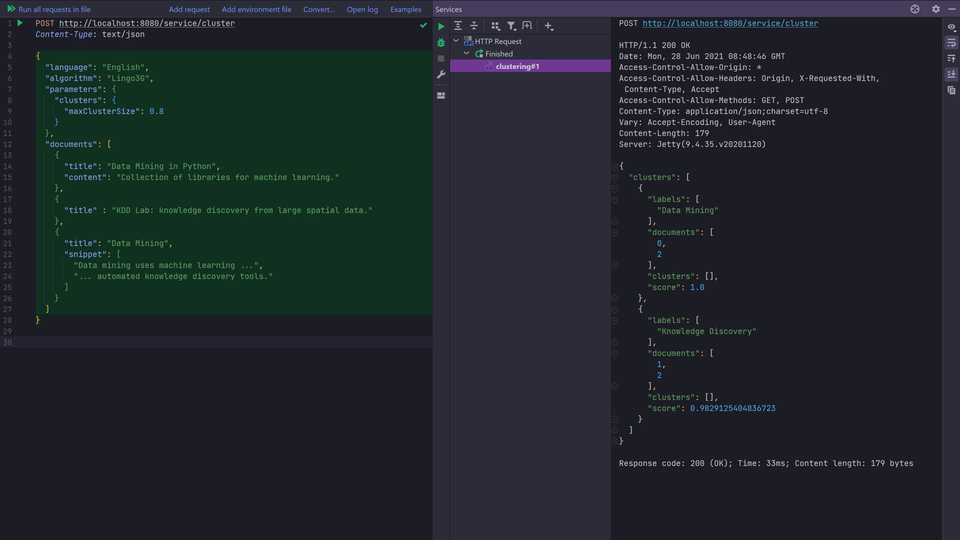This screenshot has width=960, height=540.
Task: Click the green Run button in Services
Action: pos(441,26)
